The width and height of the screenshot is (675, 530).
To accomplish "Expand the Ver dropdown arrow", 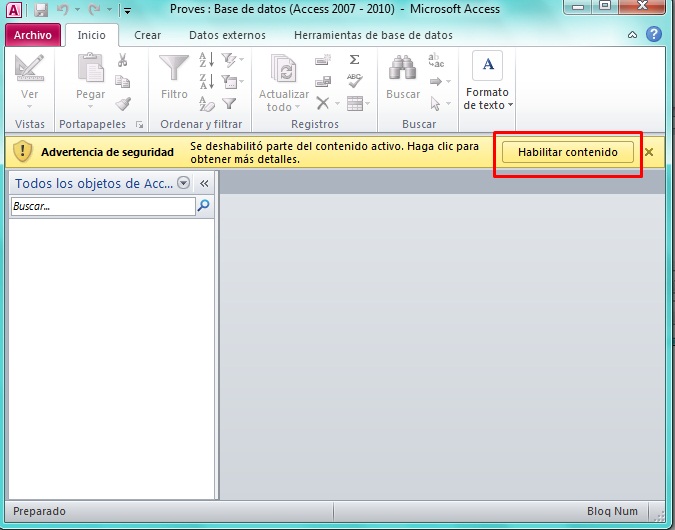I will click(x=29, y=106).
